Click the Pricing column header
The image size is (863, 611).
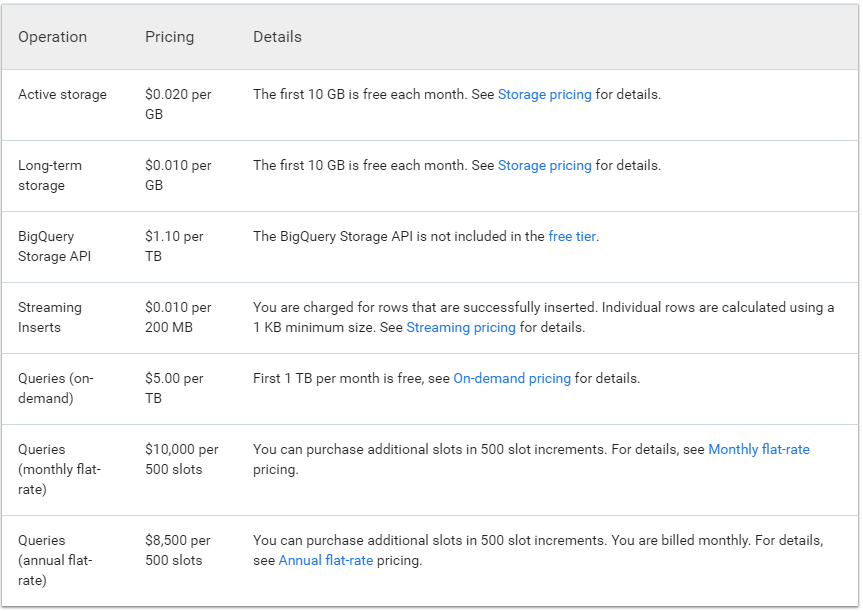(170, 37)
